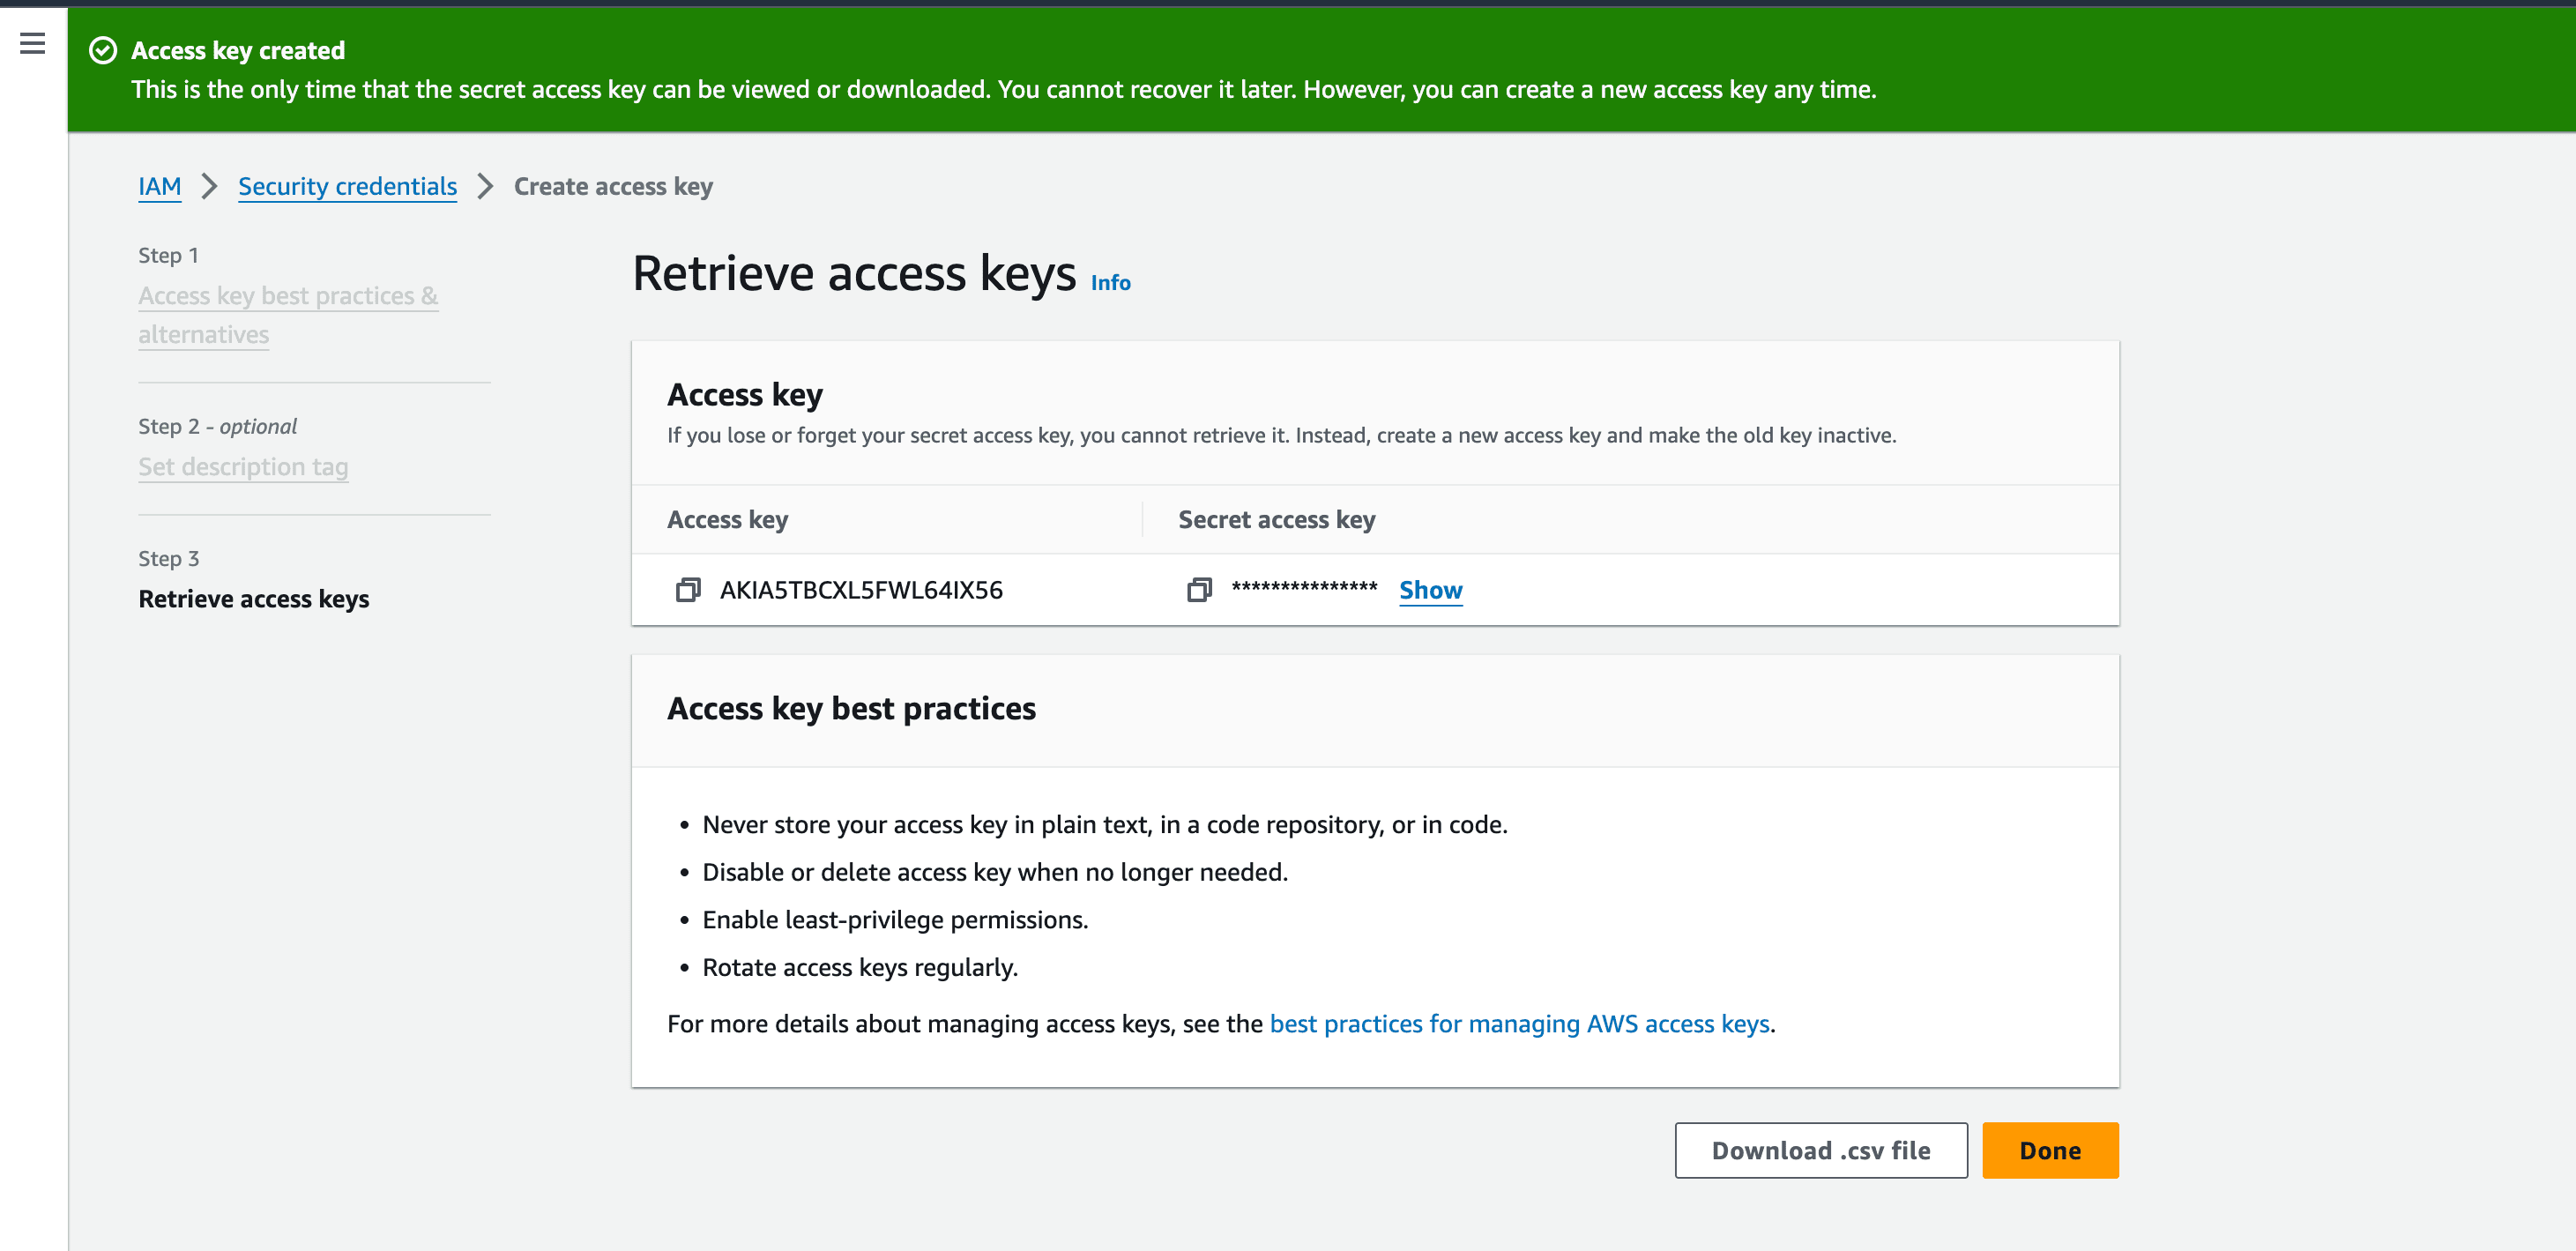
Task: Download the .csv file
Action: (x=1820, y=1150)
